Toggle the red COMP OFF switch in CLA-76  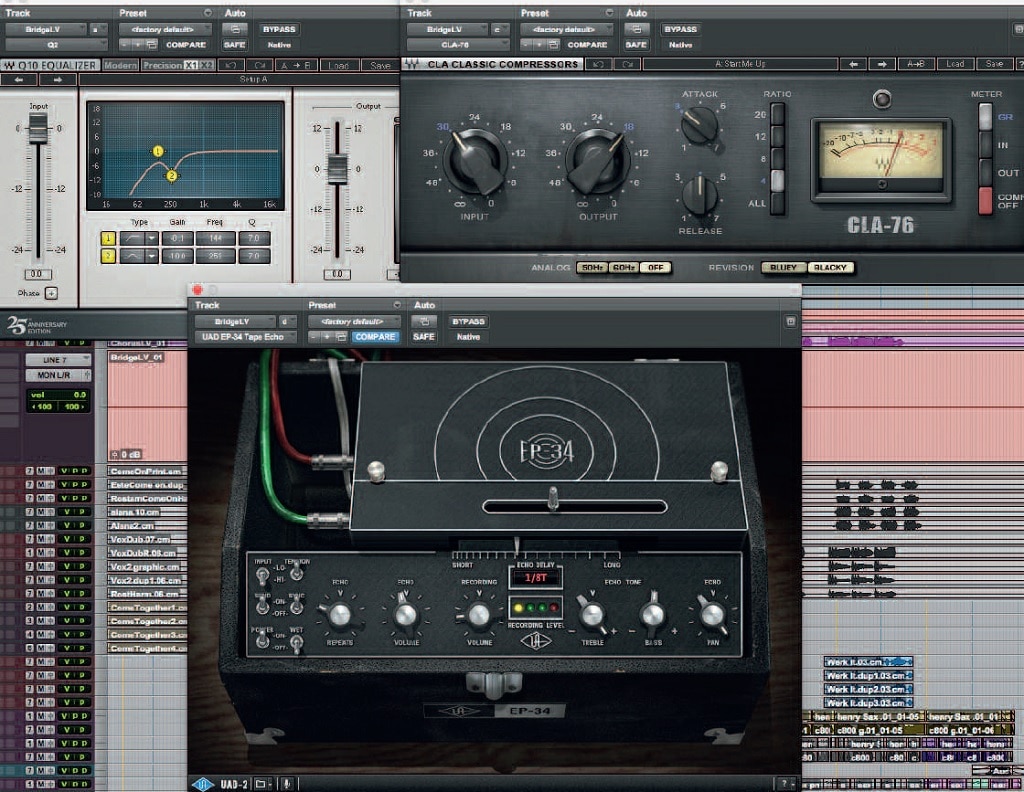[x=985, y=200]
